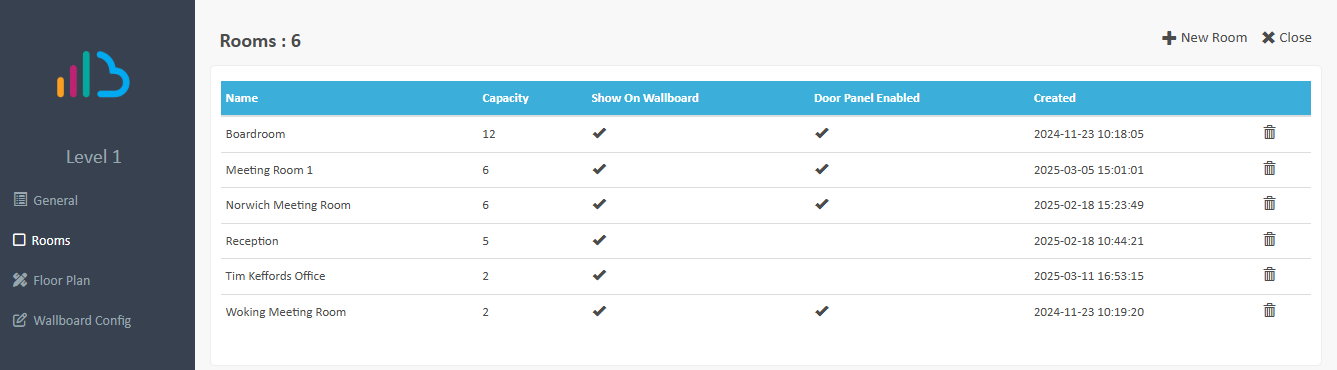Remove Norwich Meeting Room with trash icon
This screenshot has height=370, width=1337.
click(x=1269, y=204)
